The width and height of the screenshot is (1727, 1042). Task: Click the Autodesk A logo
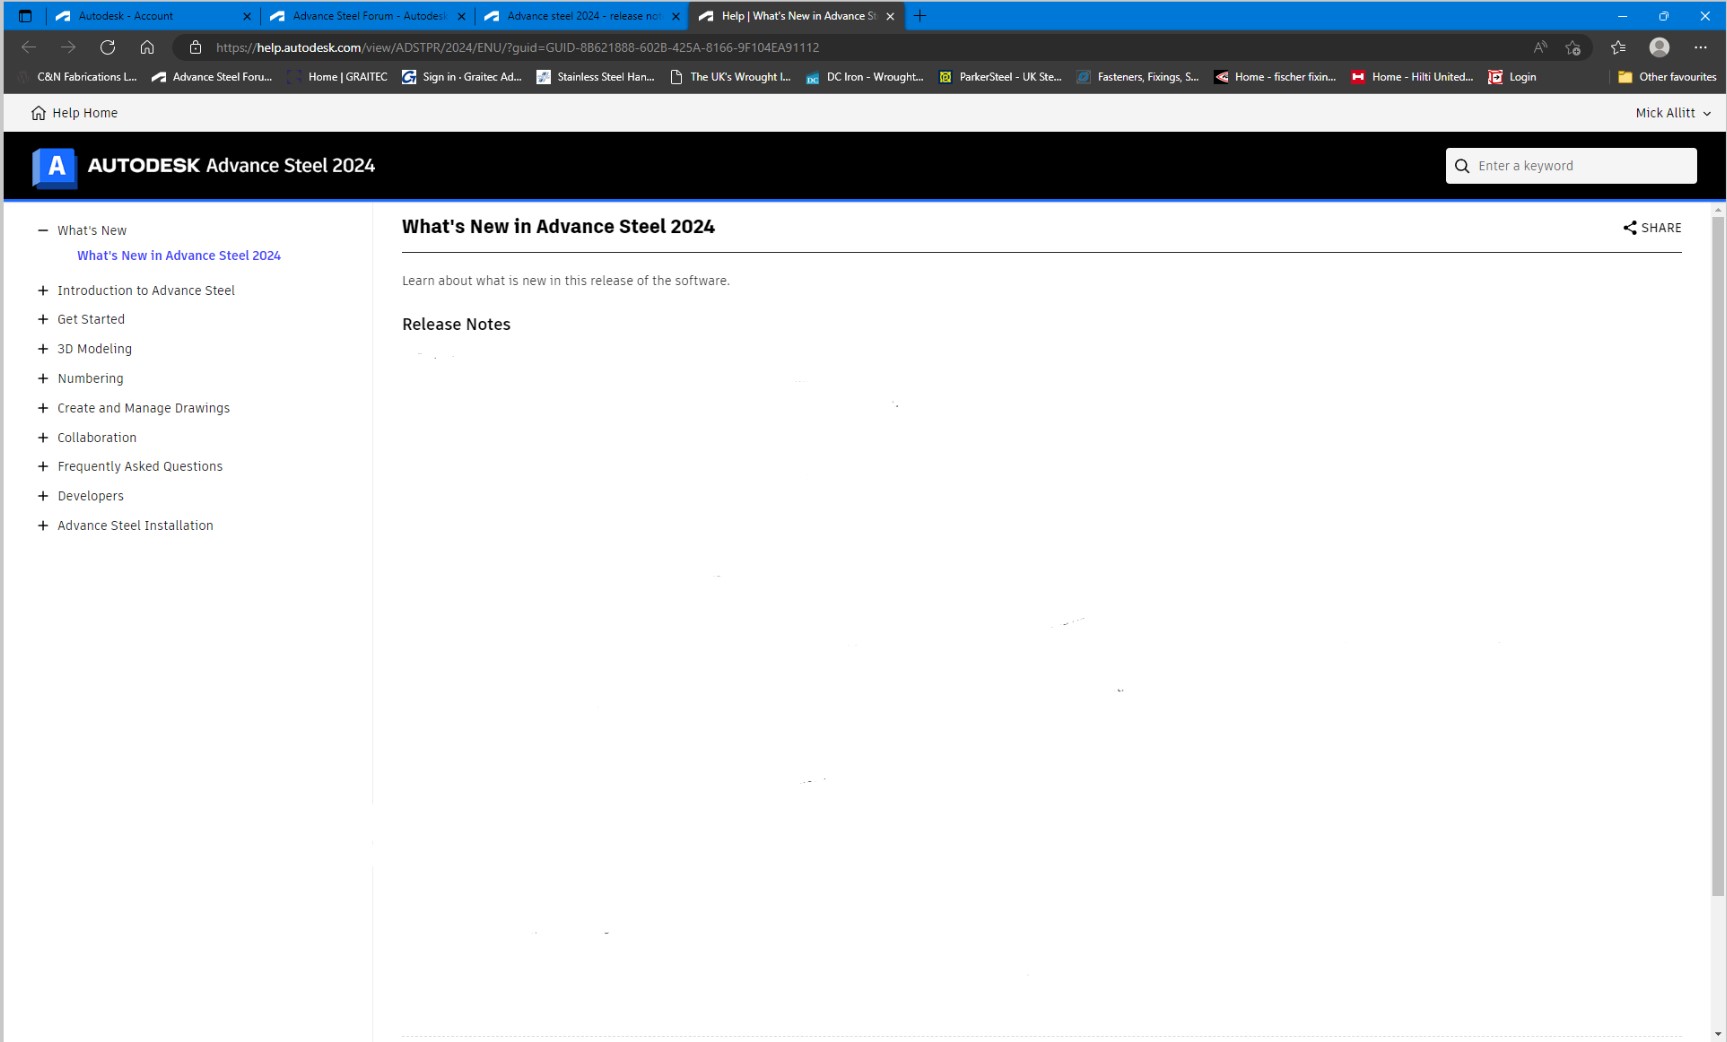55,166
